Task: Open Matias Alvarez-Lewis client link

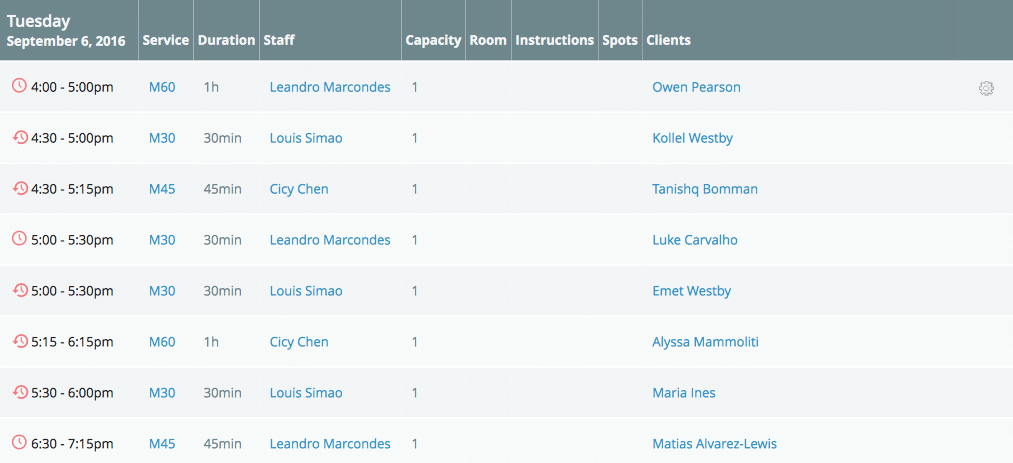Action: point(715,444)
